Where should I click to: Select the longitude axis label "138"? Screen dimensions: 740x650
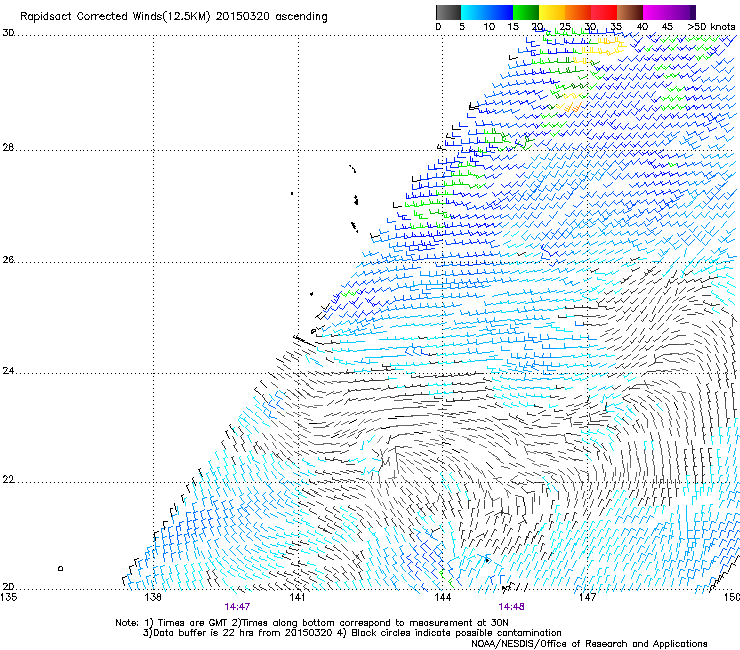coord(153,597)
